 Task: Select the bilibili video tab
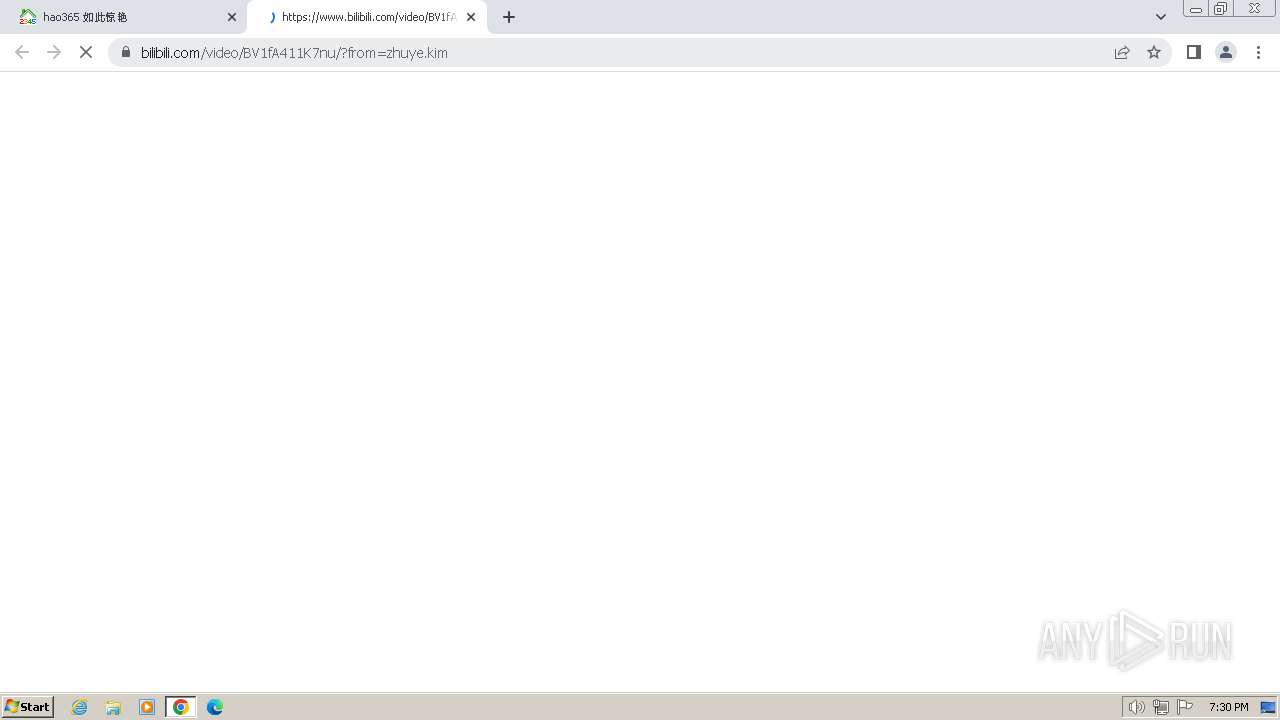coord(366,17)
